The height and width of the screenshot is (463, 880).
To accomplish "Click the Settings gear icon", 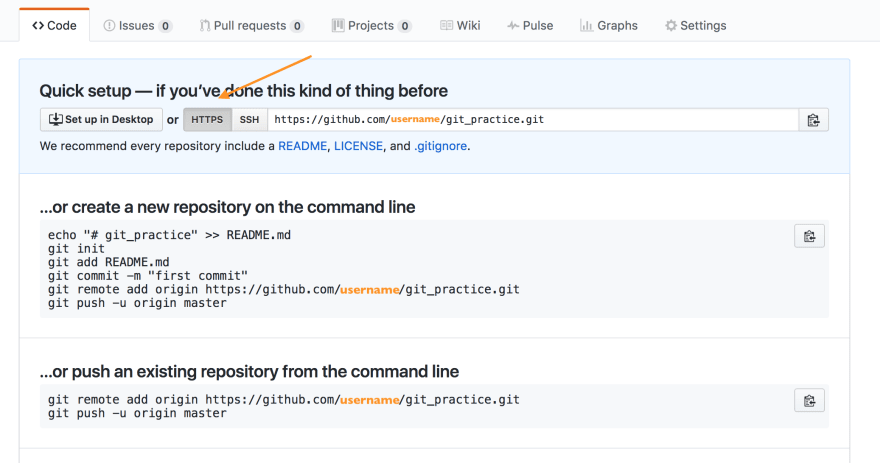I will 671,26.
